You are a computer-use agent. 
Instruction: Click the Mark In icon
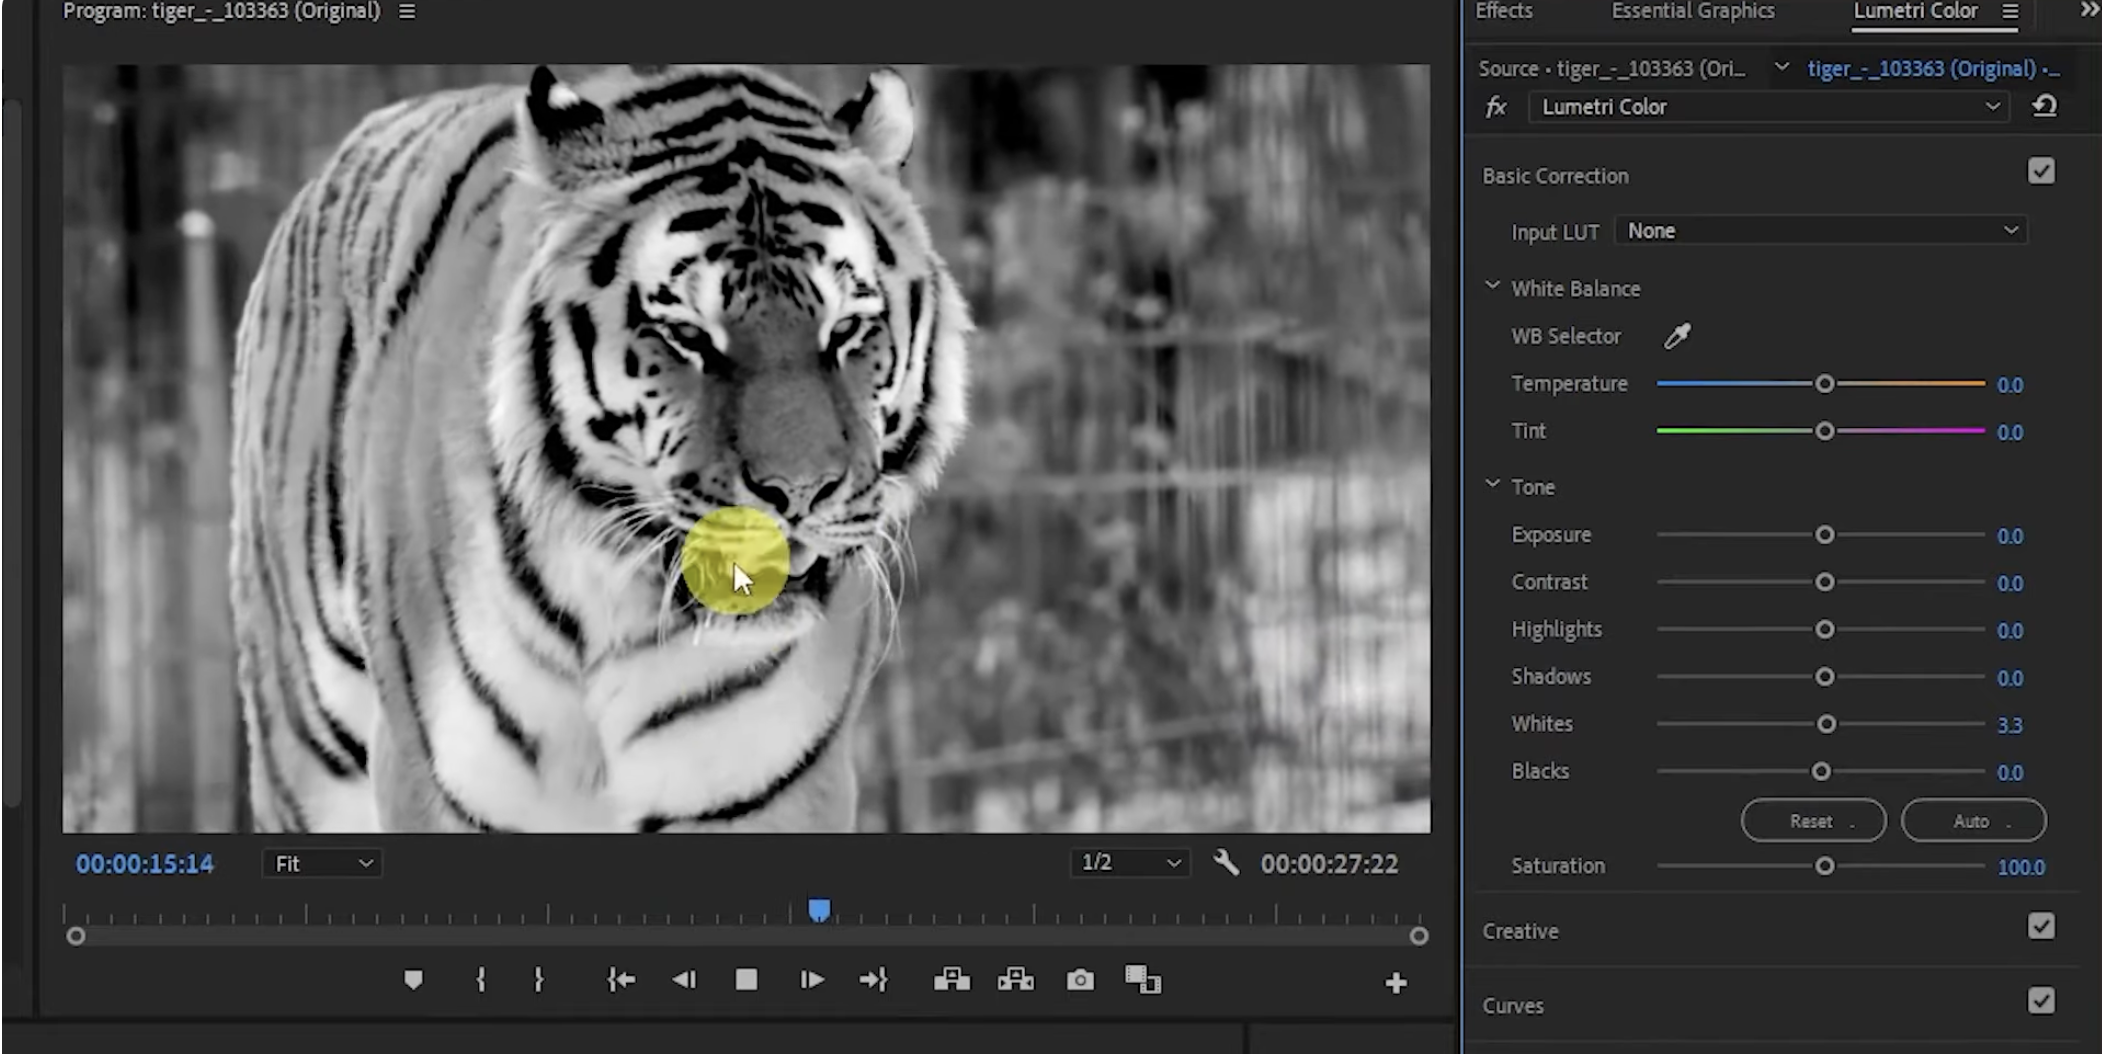coord(481,980)
